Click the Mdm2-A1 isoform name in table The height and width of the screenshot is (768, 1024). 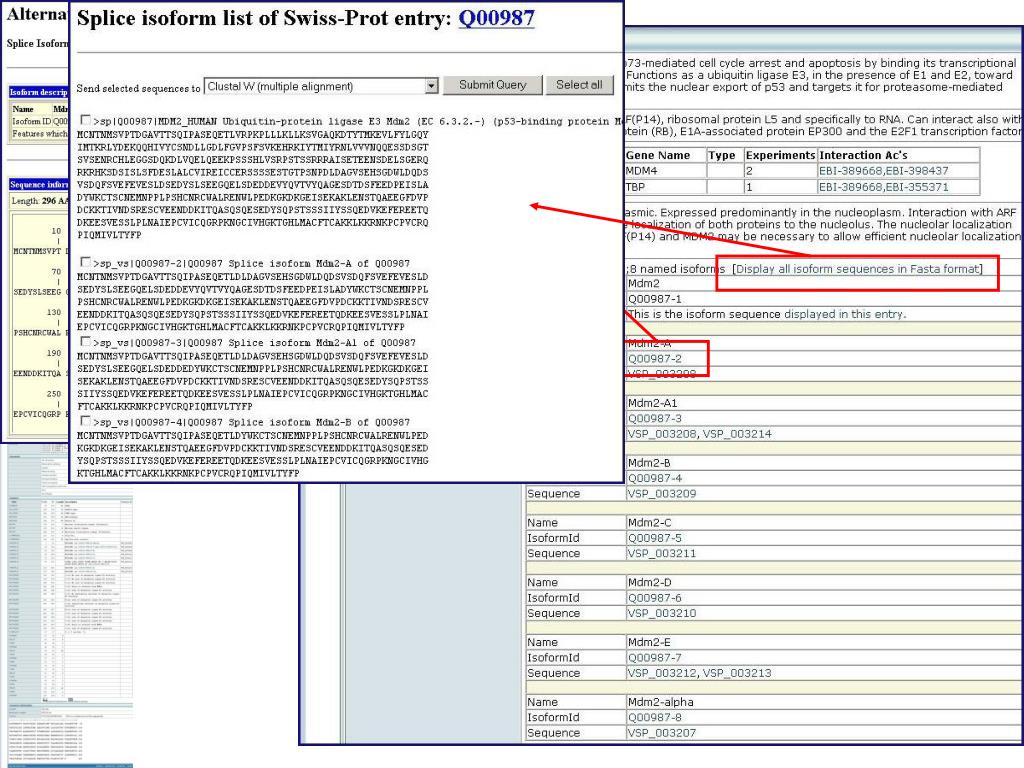pyautogui.click(x=652, y=403)
